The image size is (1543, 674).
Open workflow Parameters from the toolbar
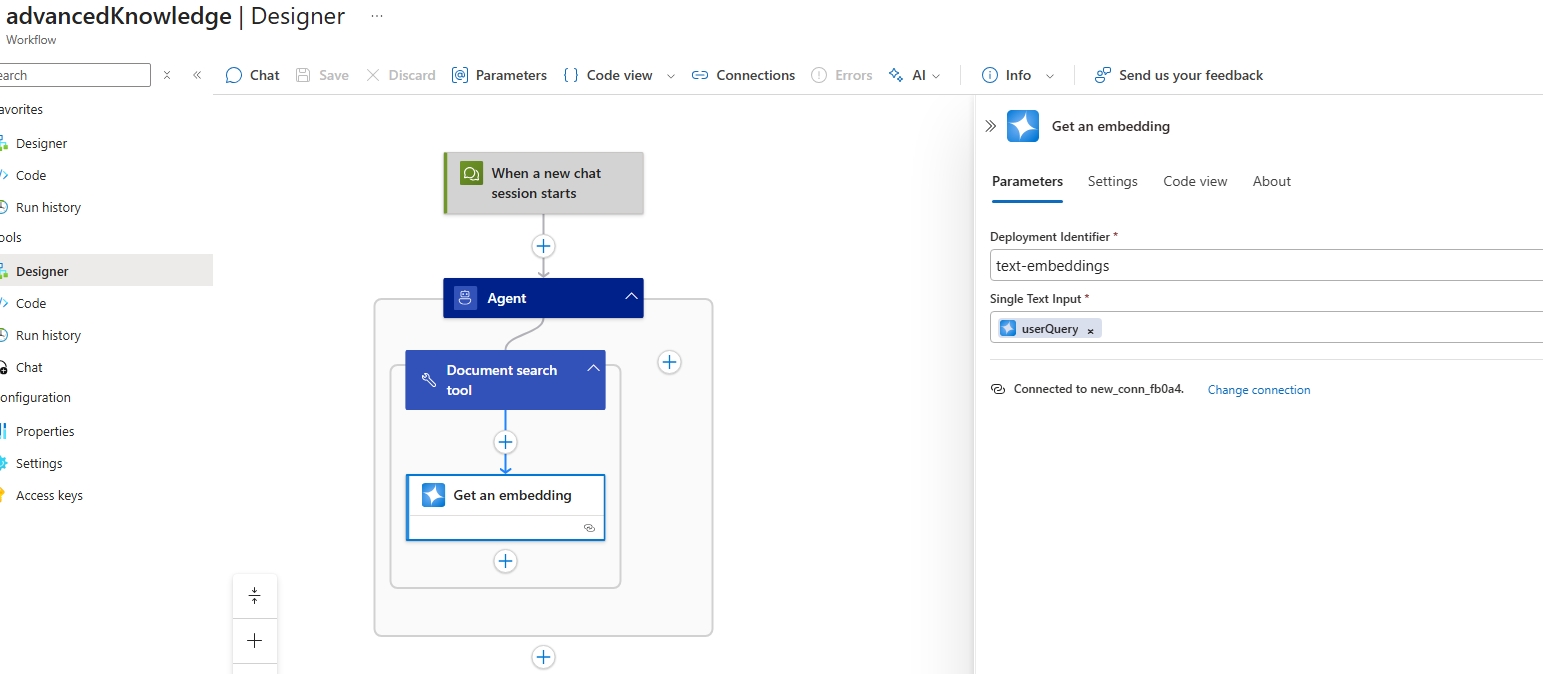[499, 75]
